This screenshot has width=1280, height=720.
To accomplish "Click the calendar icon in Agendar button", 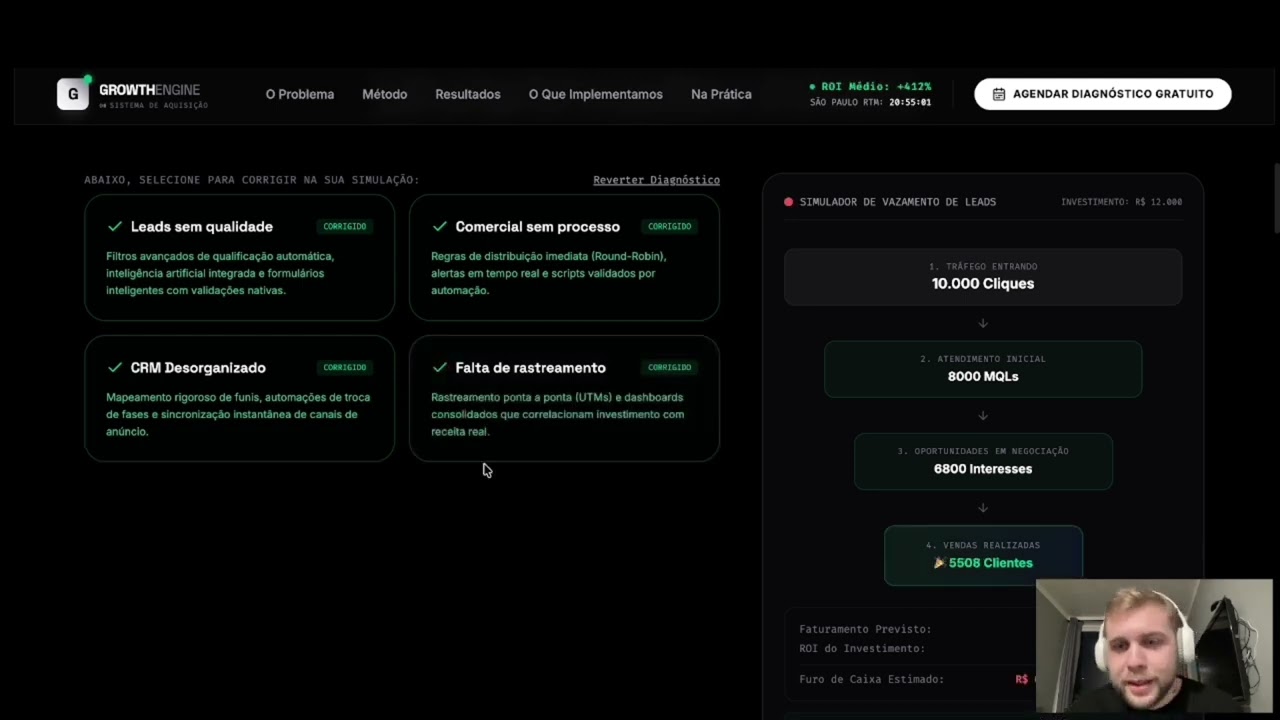I will coord(998,94).
